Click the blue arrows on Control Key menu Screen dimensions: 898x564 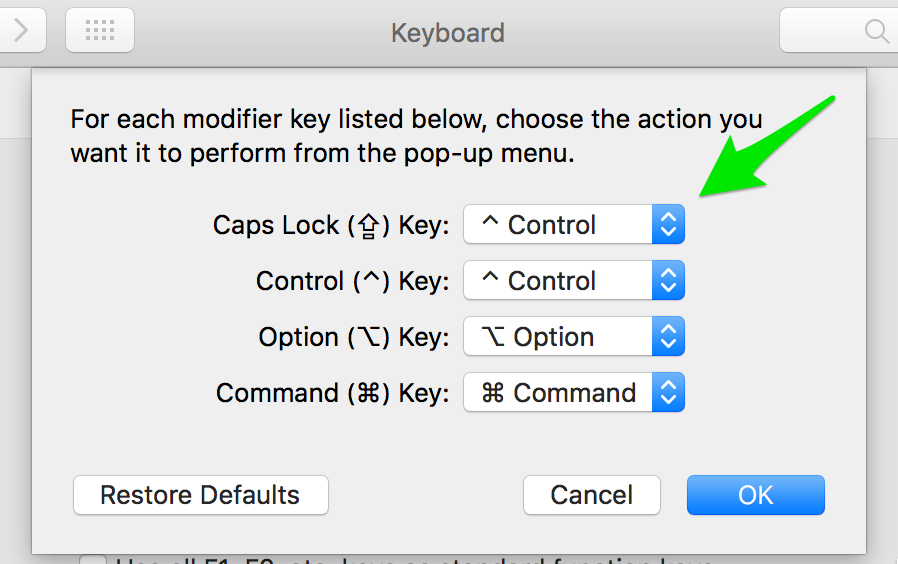click(x=668, y=281)
